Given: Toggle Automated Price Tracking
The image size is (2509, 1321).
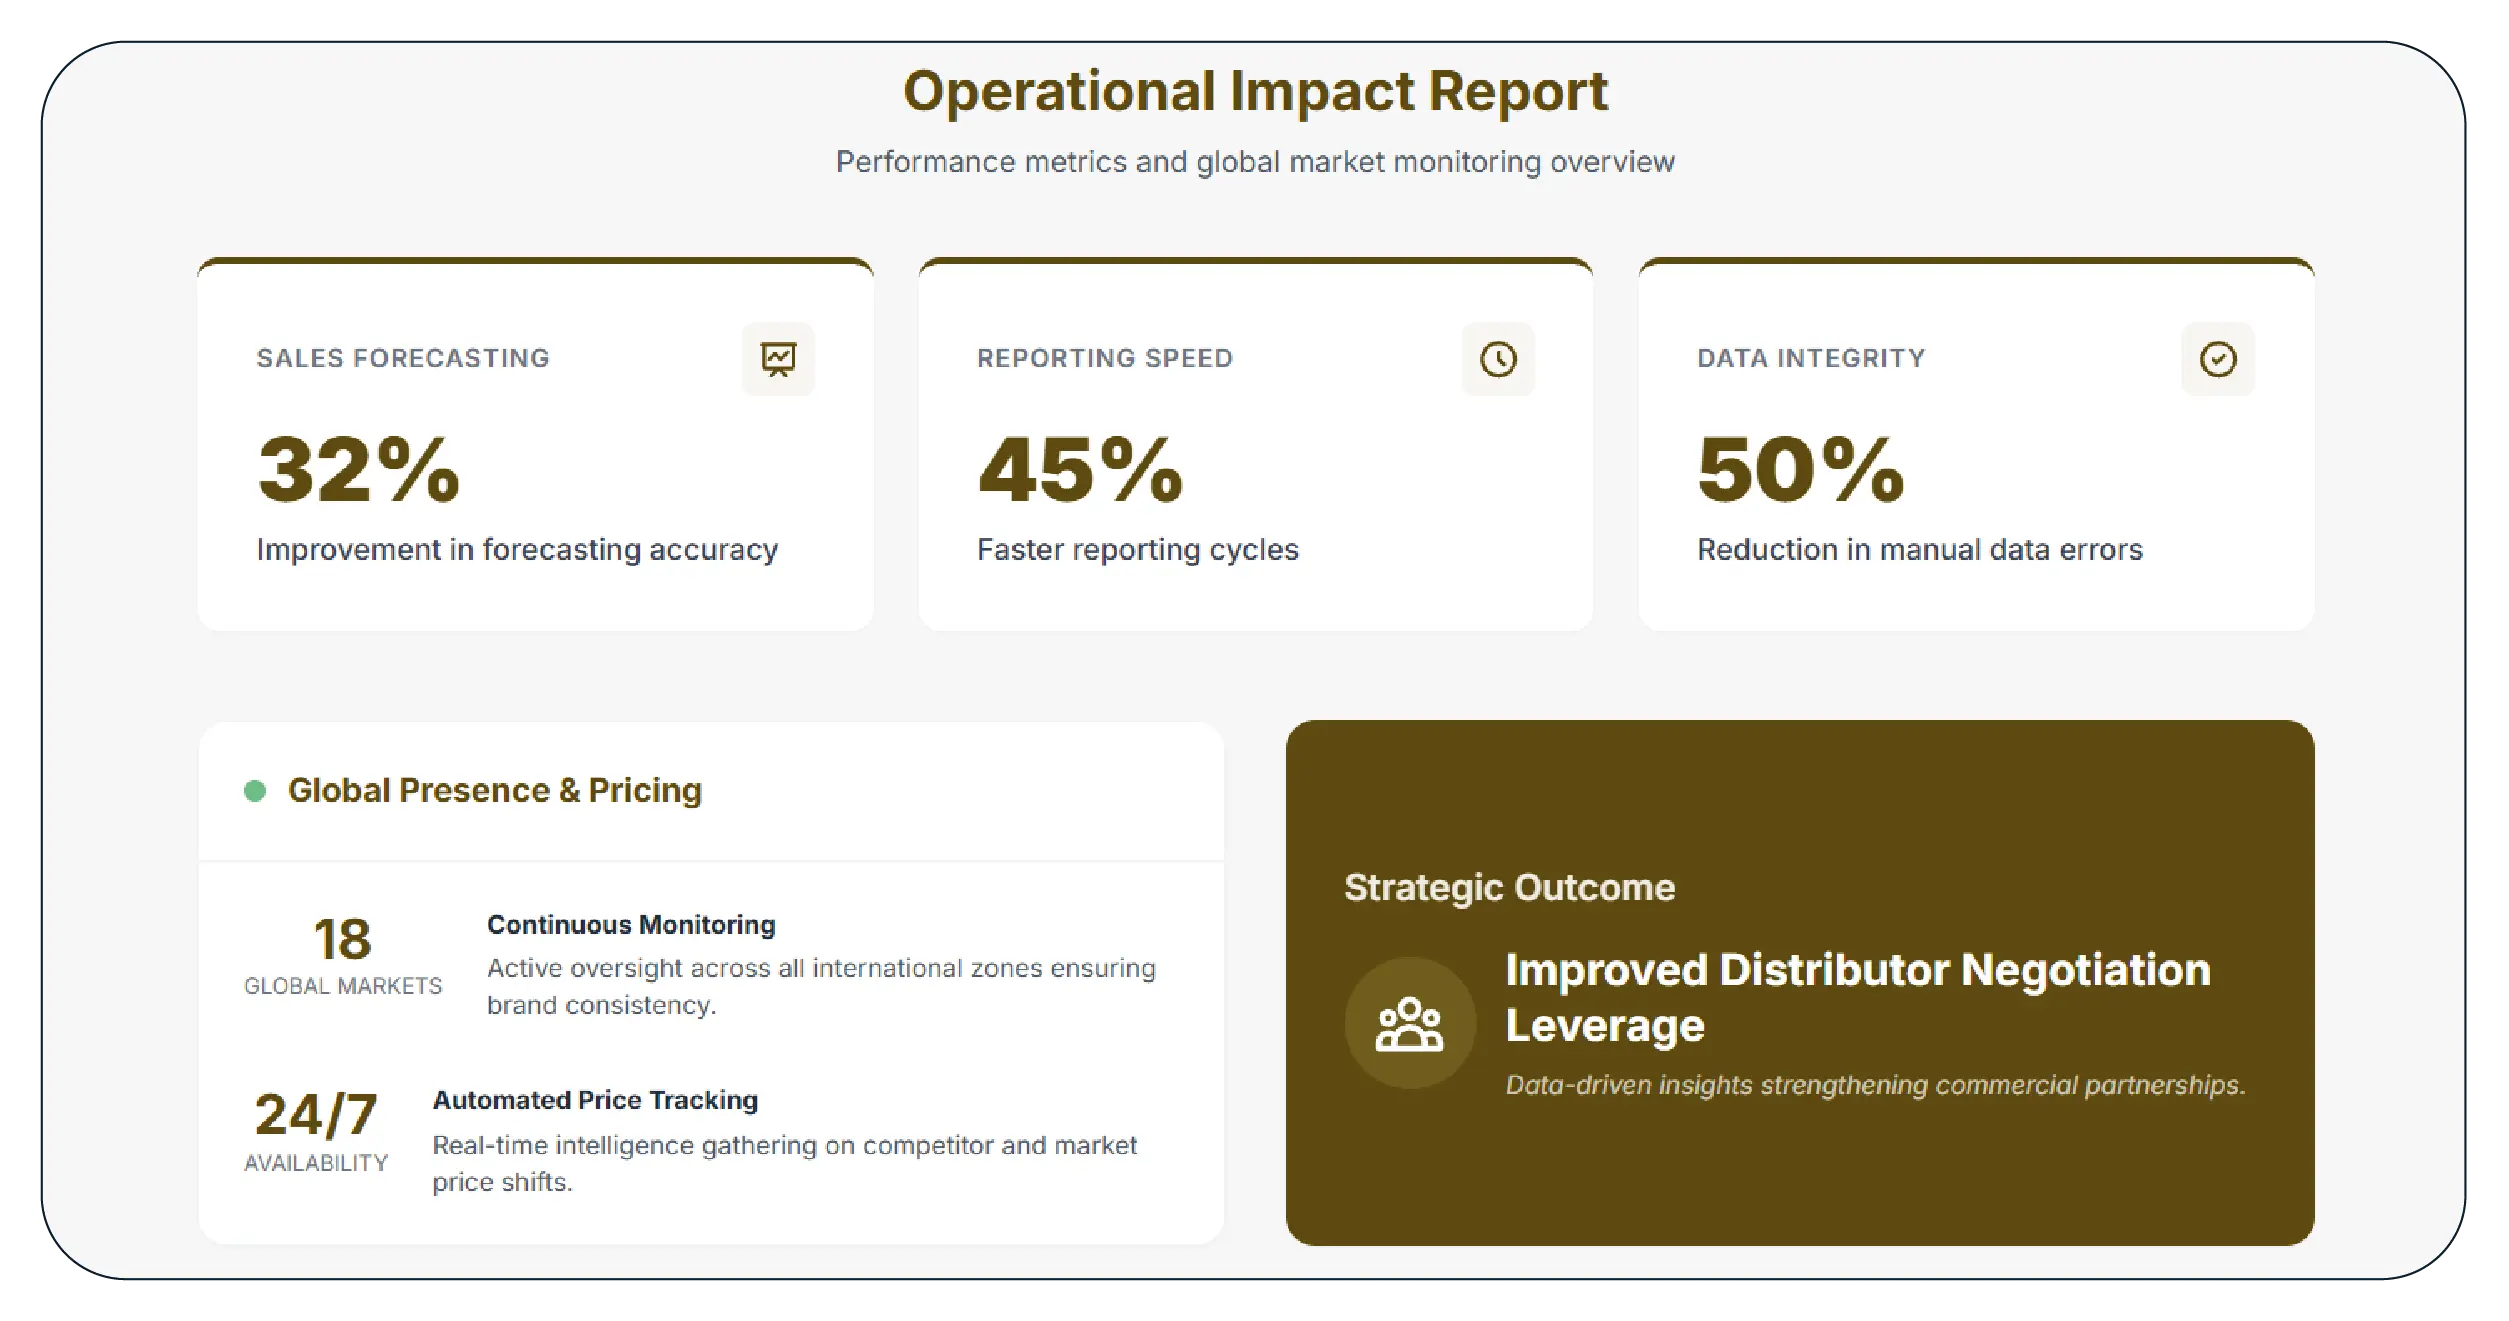Looking at the screenshot, I should [x=594, y=1100].
